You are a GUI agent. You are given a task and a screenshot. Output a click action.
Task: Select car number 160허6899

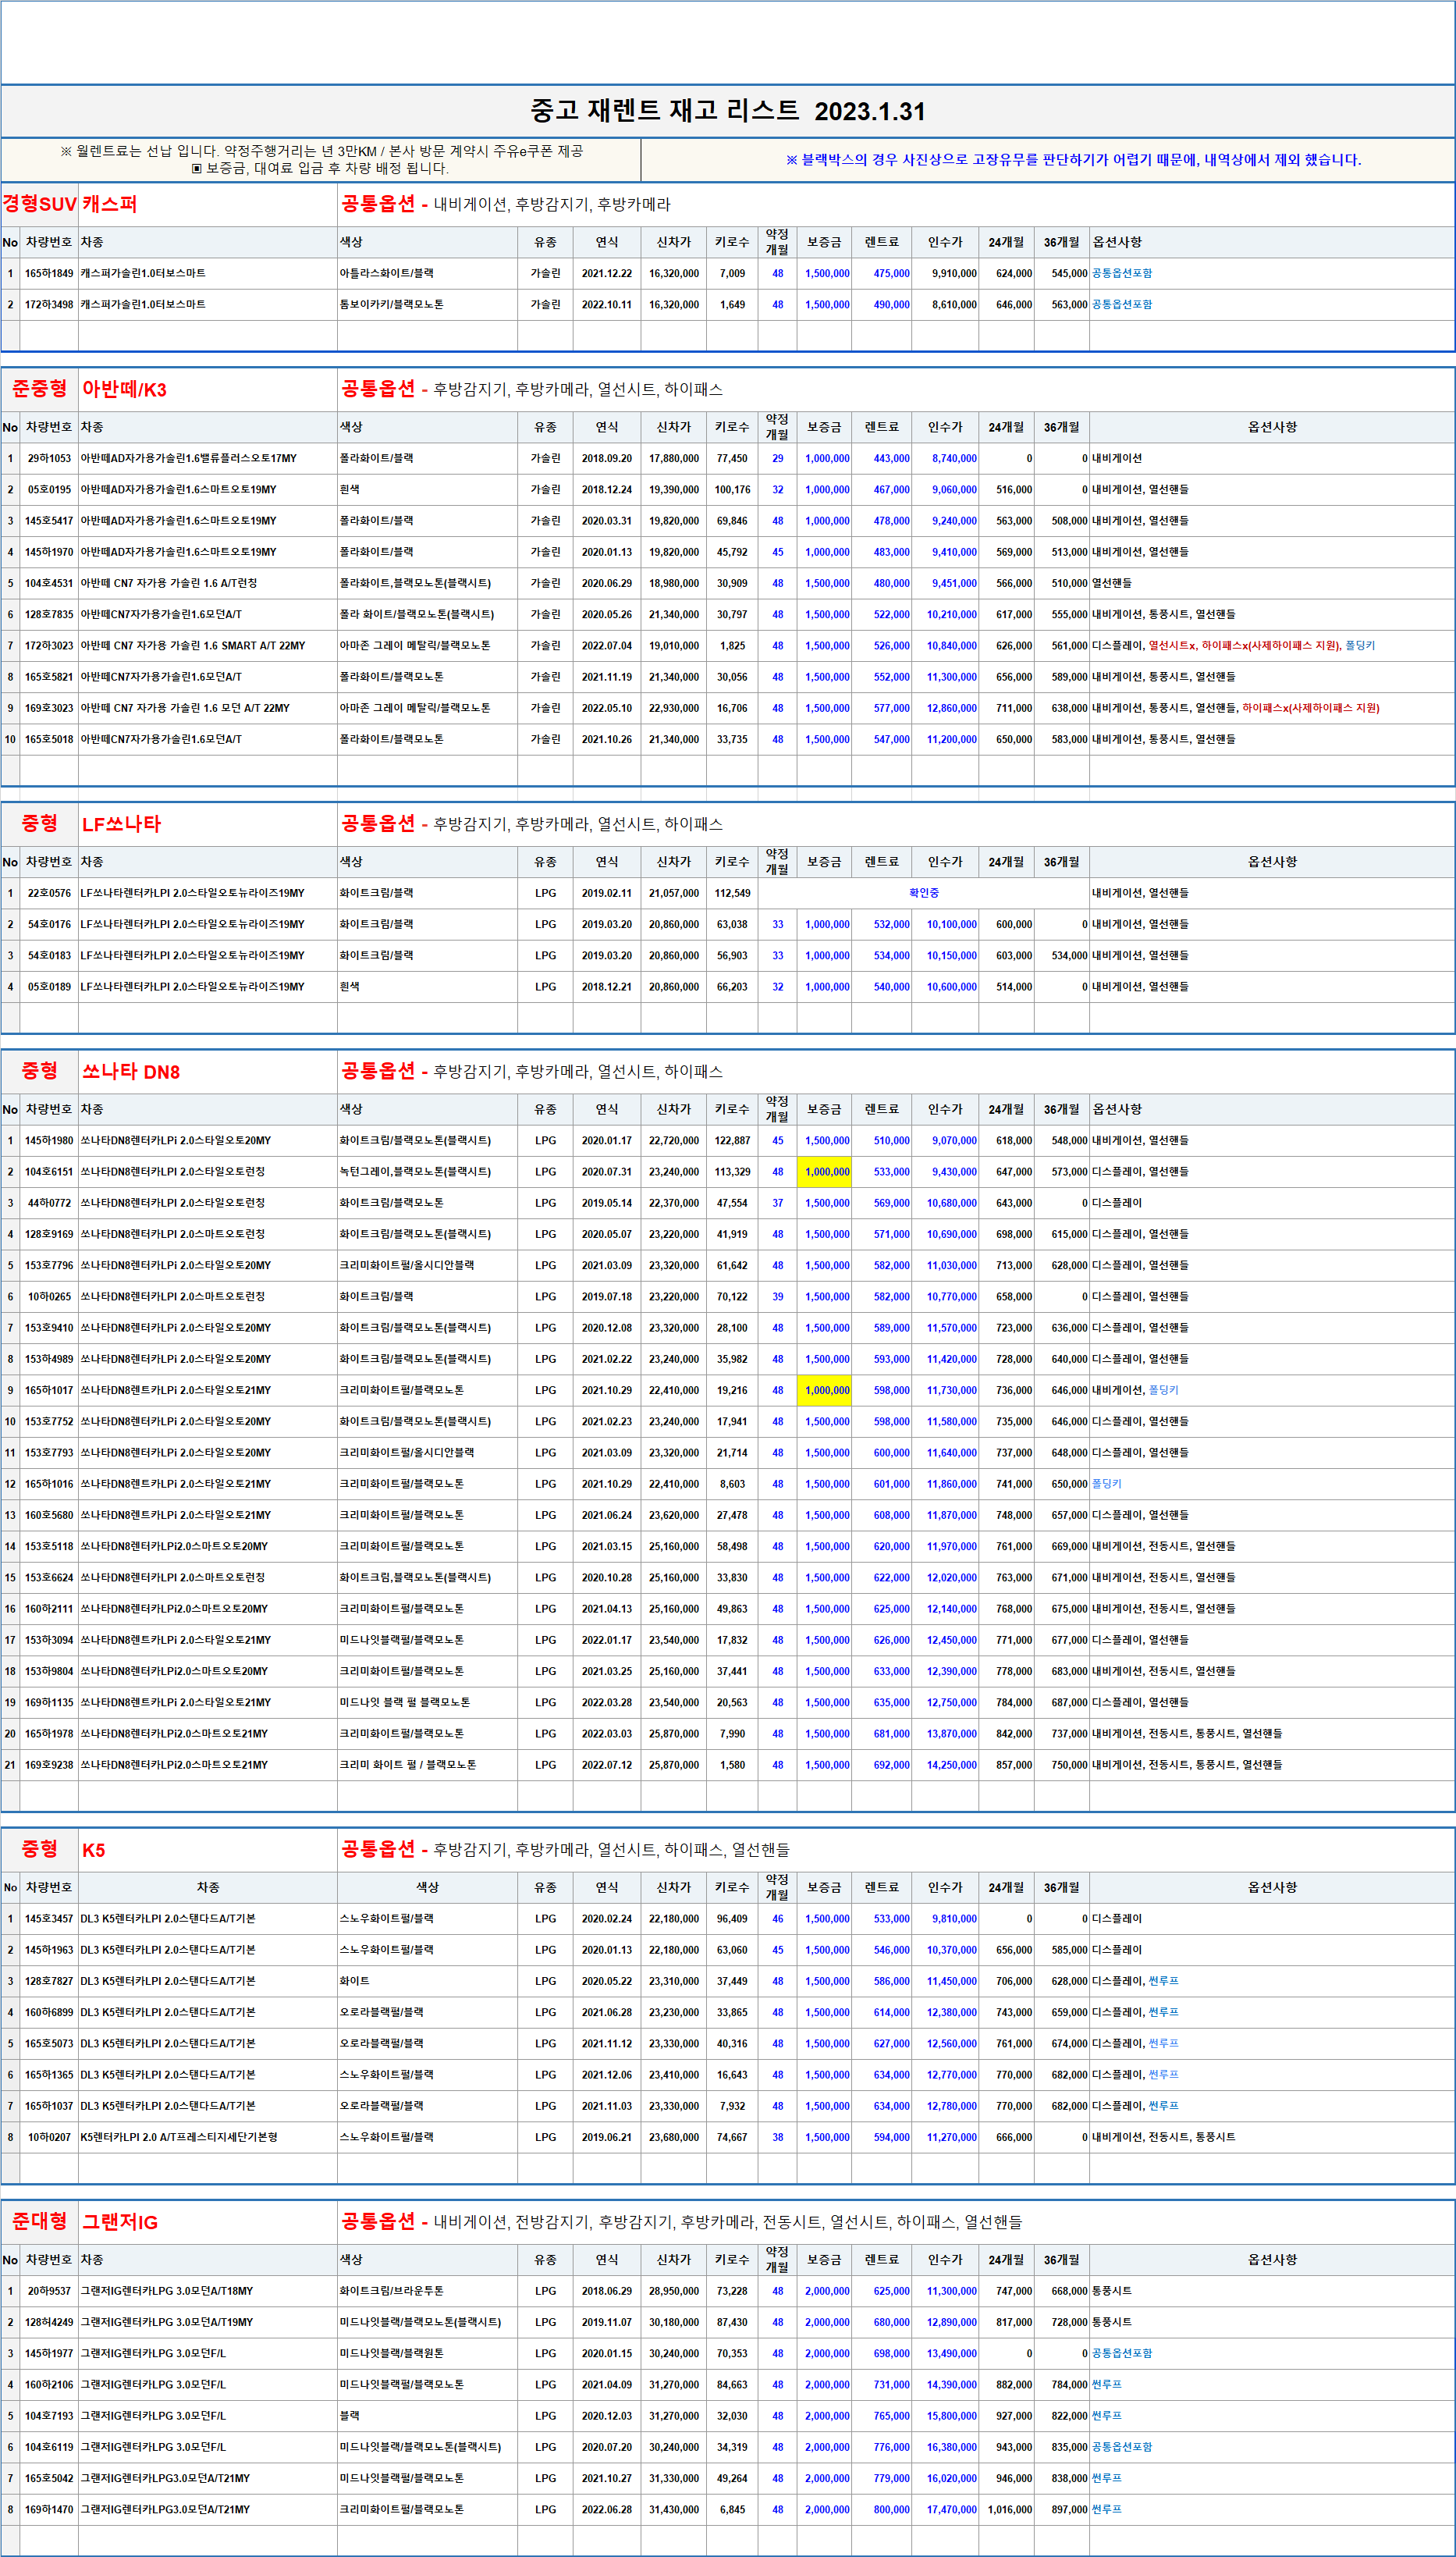[49, 2012]
